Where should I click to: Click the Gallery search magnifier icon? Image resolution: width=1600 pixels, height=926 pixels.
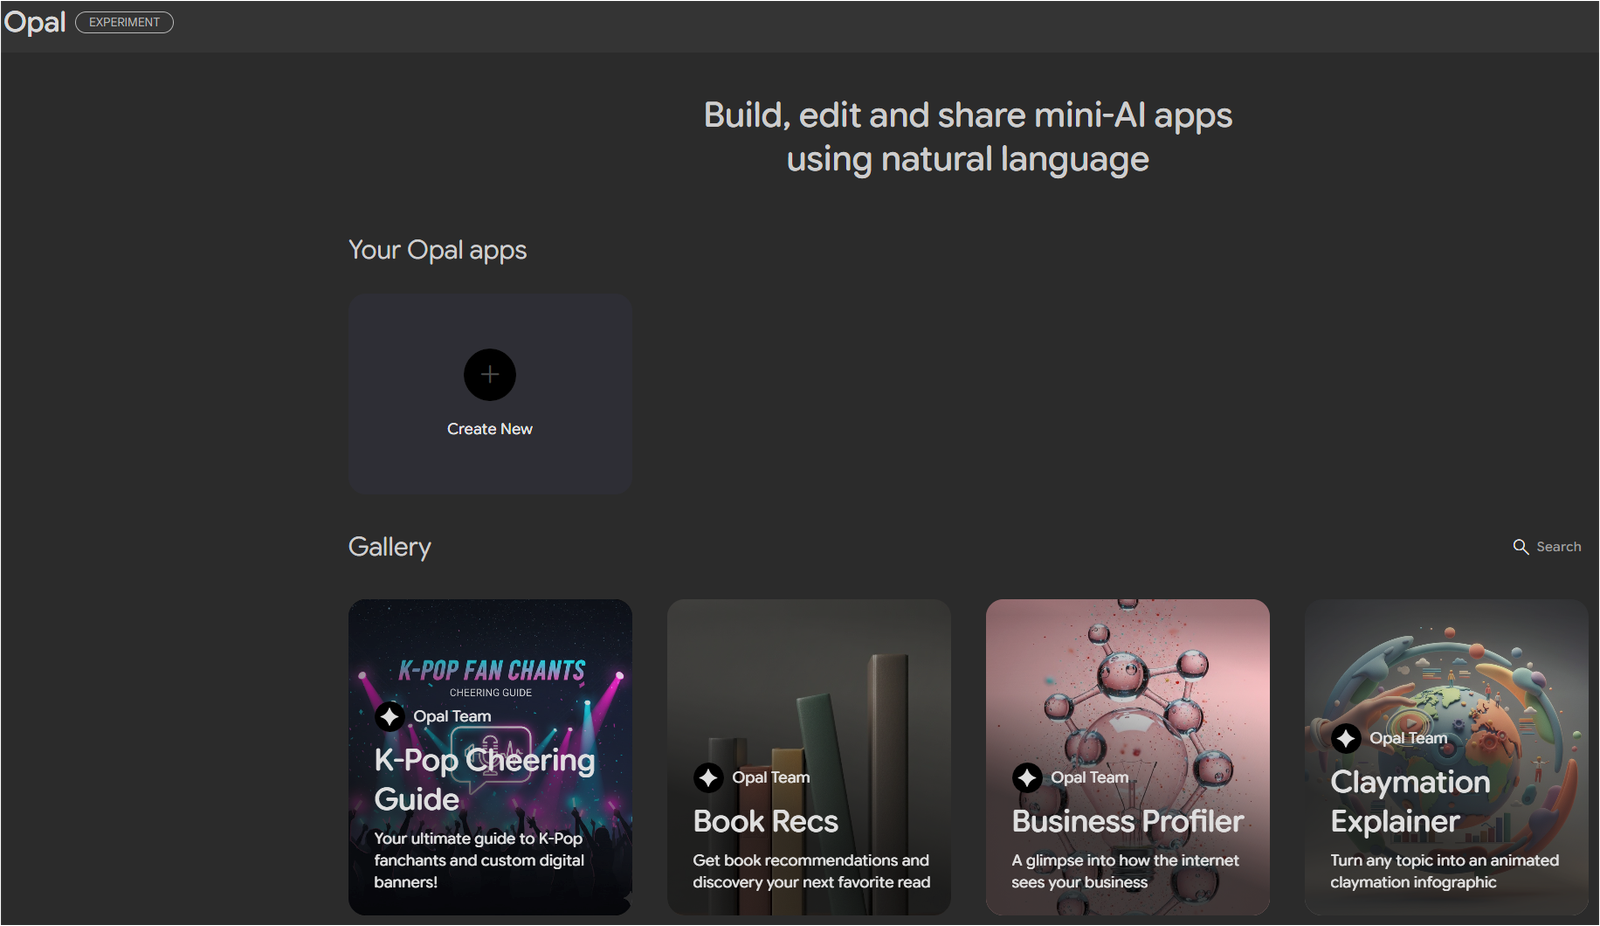point(1521,547)
